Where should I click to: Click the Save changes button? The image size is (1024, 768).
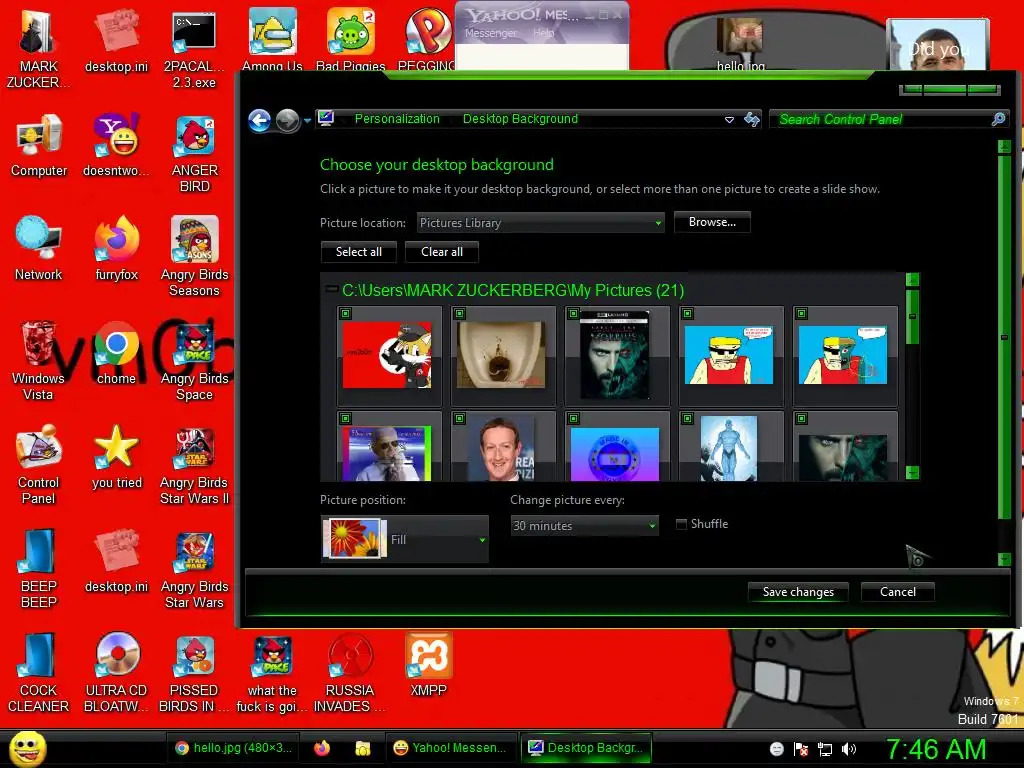click(798, 592)
